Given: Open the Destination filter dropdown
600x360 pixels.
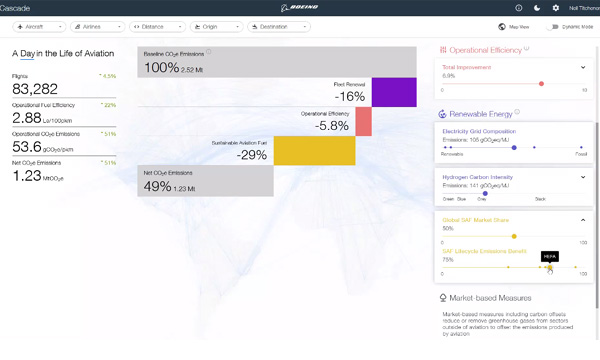Looking at the screenshot, I should (x=279, y=27).
